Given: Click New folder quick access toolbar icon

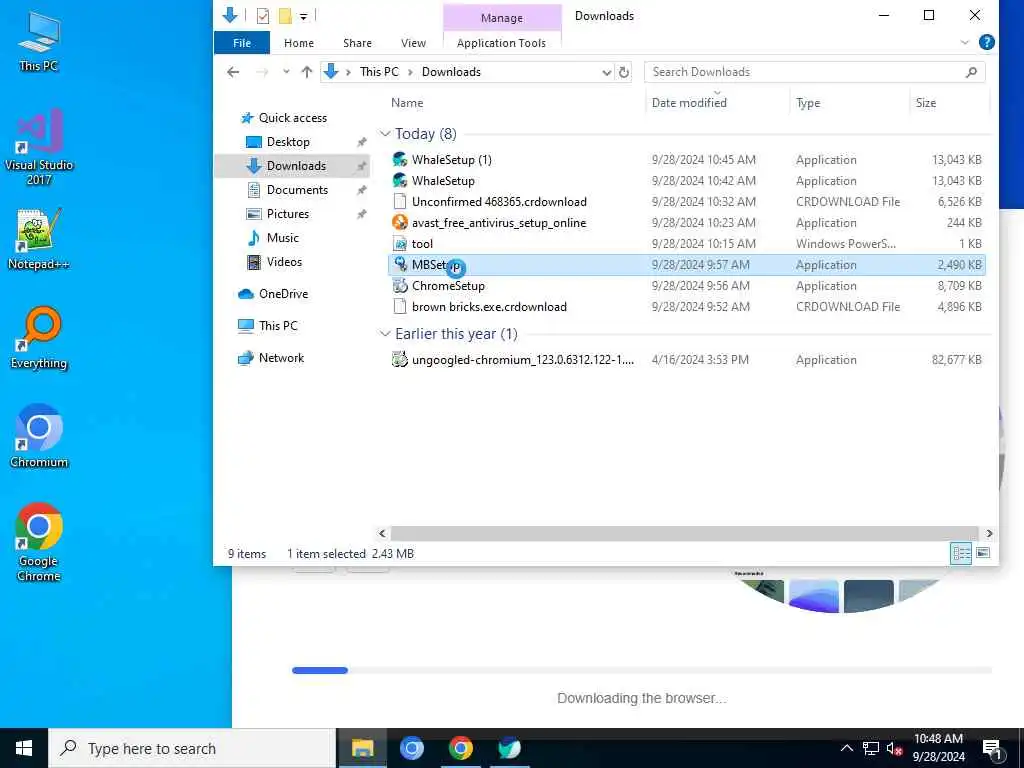Looking at the screenshot, I should pos(285,16).
